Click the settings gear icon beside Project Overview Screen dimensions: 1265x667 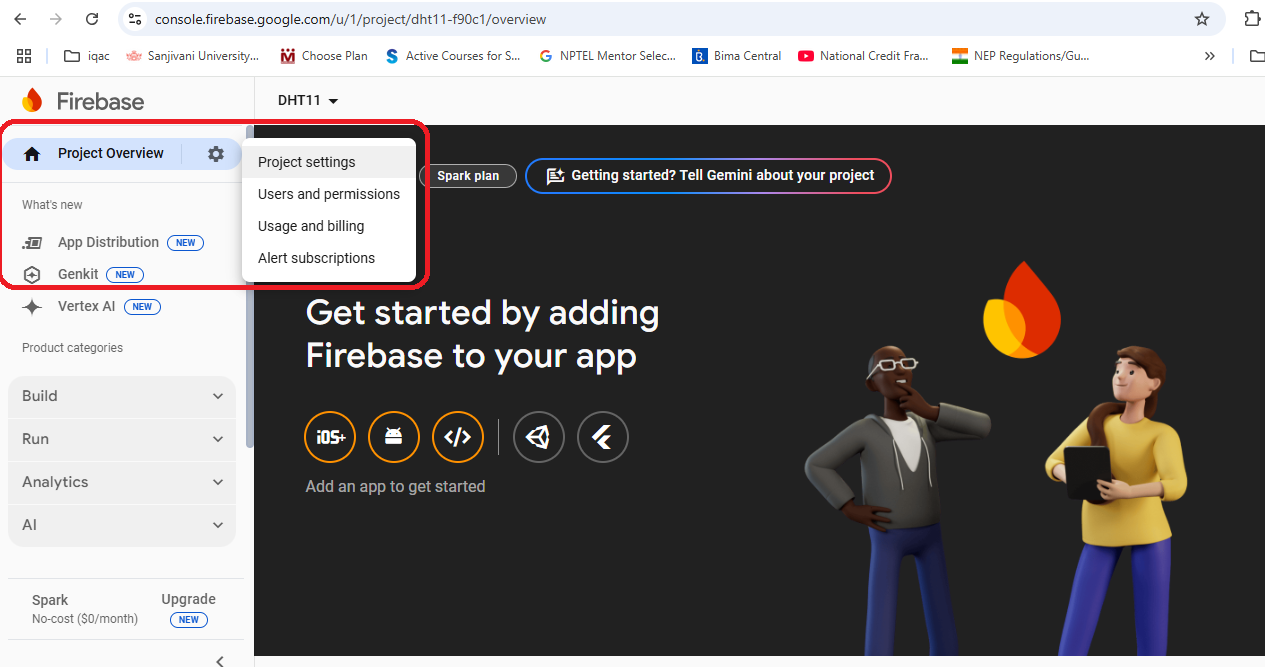(x=216, y=154)
